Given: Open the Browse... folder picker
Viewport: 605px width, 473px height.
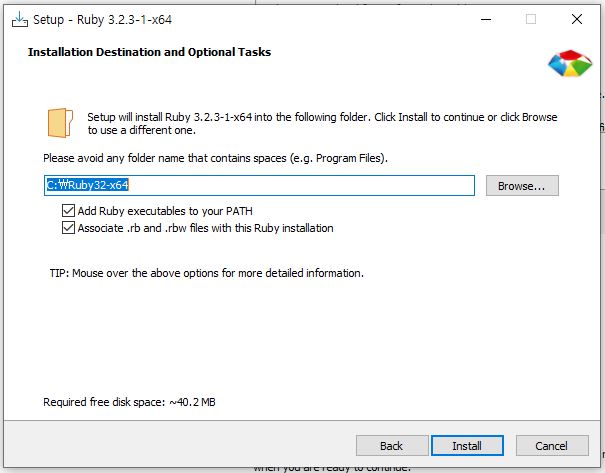Looking at the screenshot, I should [x=522, y=186].
